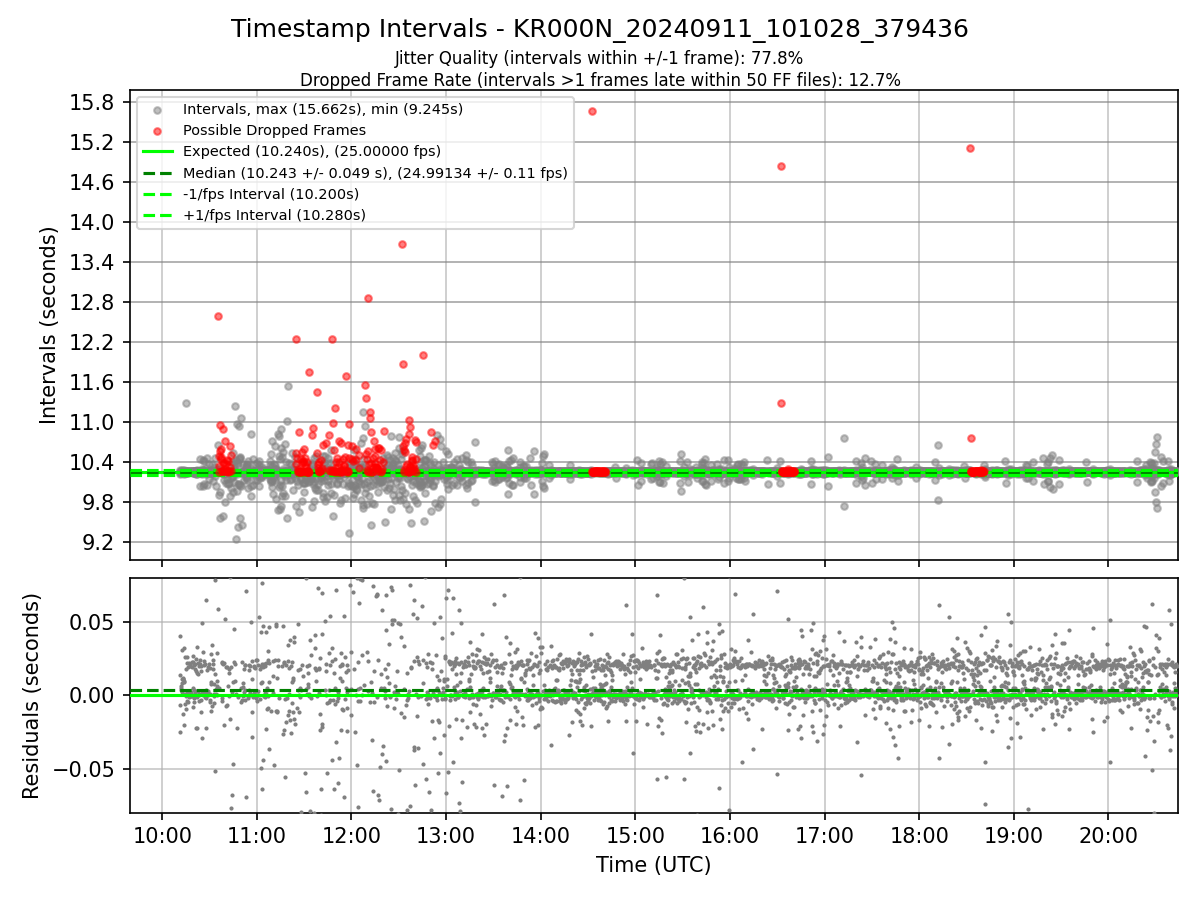Click the red dropped-frame point near 14.8 seconds at 16:30

[781, 166]
